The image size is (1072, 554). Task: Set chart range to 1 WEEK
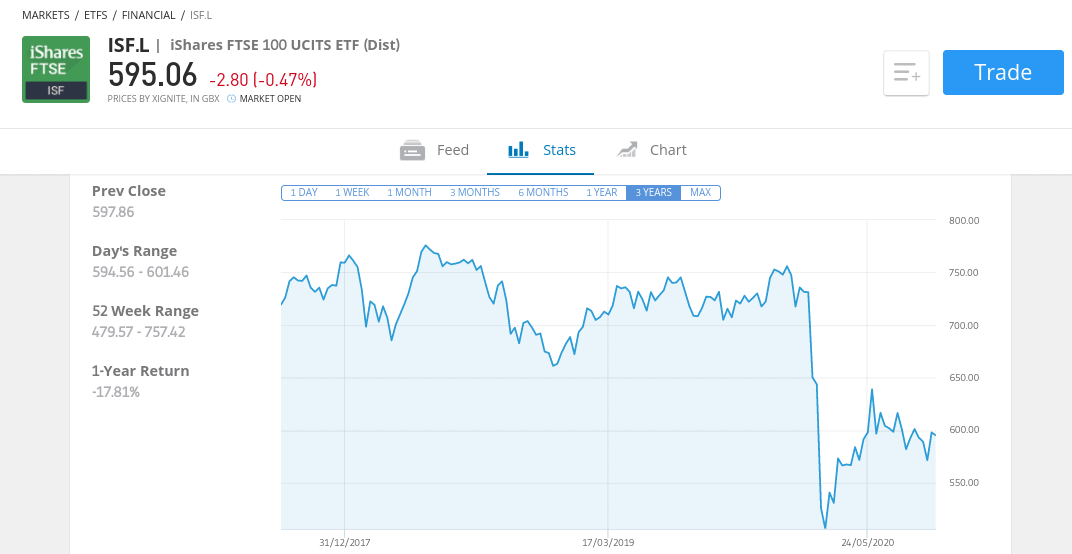pyautogui.click(x=352, y=192)
